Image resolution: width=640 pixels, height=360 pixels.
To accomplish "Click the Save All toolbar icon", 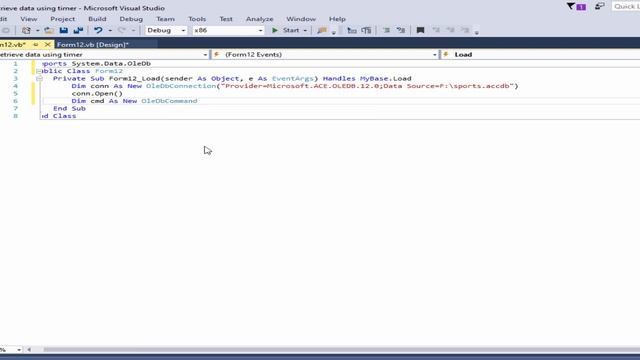I will [78, 30].
